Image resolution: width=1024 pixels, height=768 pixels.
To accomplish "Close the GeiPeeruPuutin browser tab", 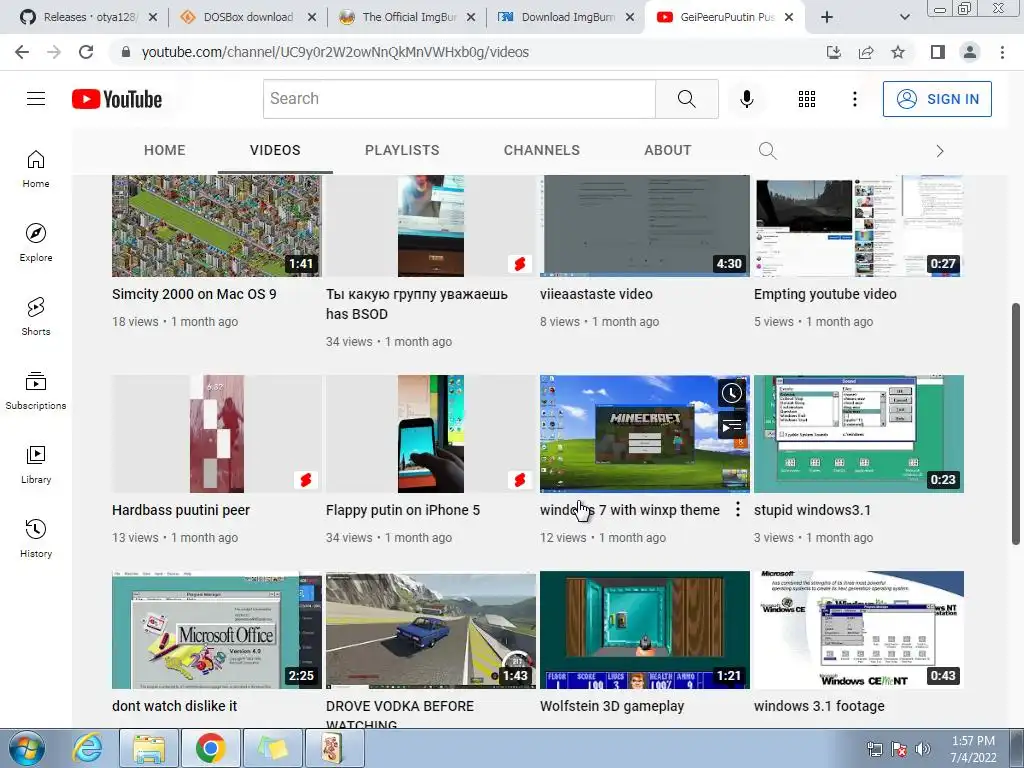I will 789,17.
